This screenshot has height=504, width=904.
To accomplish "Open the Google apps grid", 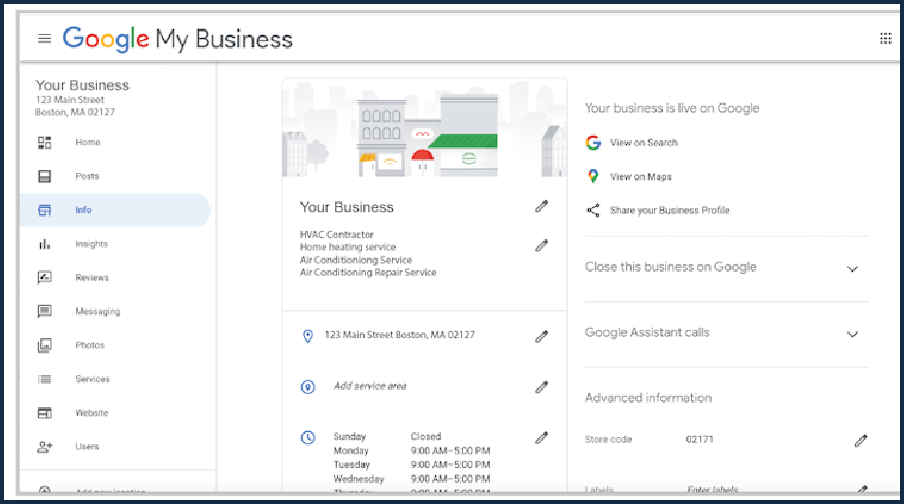I will click(886, 39).
